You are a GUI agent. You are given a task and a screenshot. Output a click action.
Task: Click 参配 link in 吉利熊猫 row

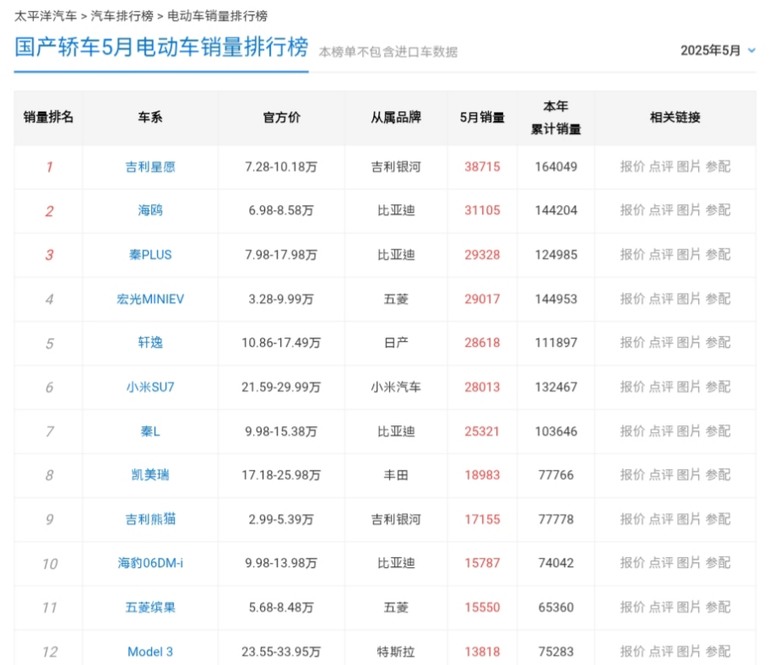718,519
